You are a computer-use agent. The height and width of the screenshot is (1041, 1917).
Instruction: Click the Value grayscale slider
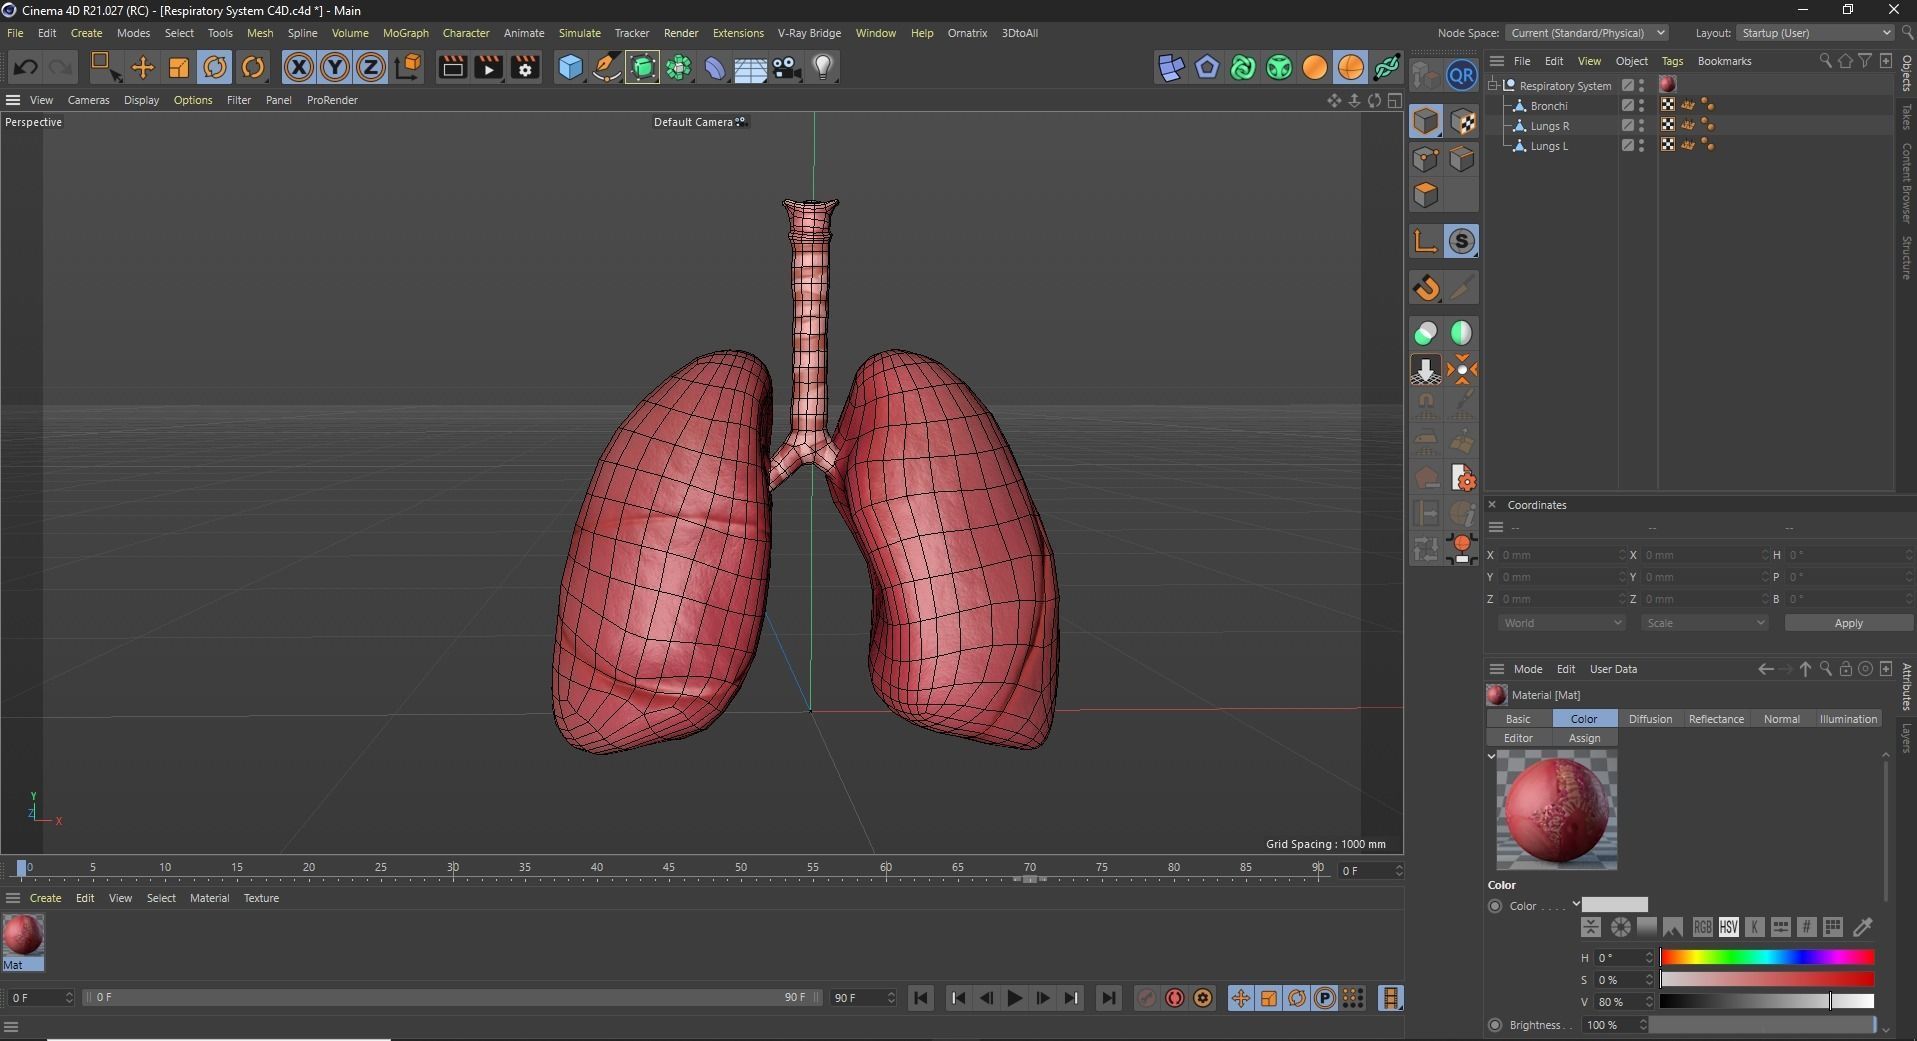(1767, 1001)
